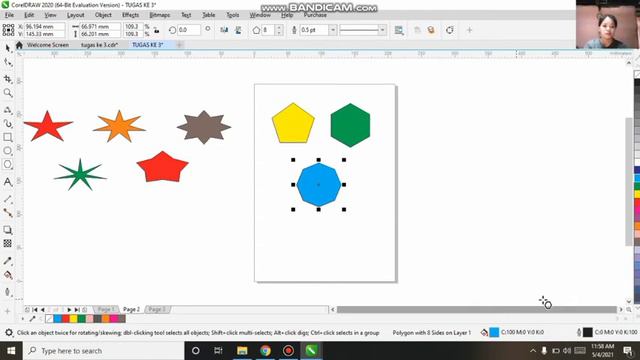Click the property bar quick customize plus

point(469,30)
